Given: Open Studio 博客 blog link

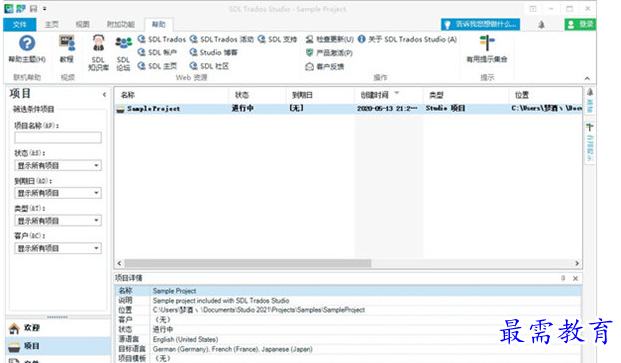Looking at the screenshot, I should (213, 52).
